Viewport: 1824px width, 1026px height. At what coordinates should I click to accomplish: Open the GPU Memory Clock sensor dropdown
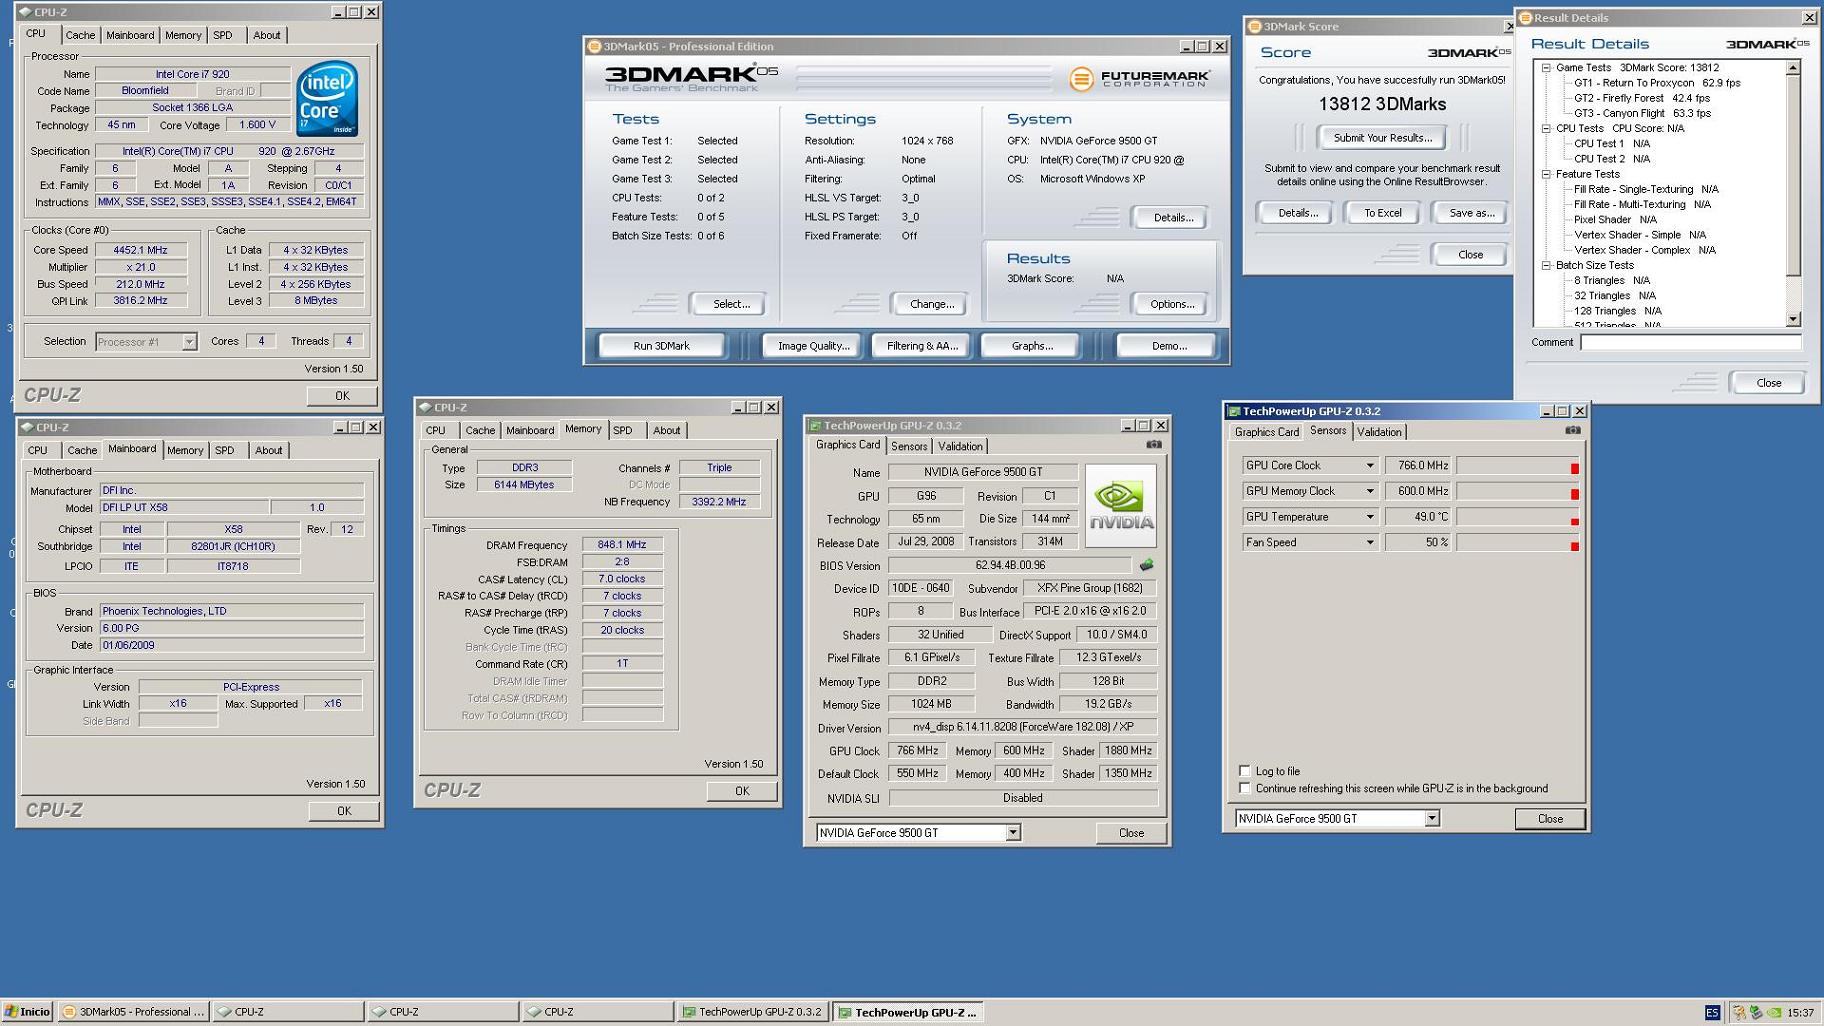tap(1369, 491)
